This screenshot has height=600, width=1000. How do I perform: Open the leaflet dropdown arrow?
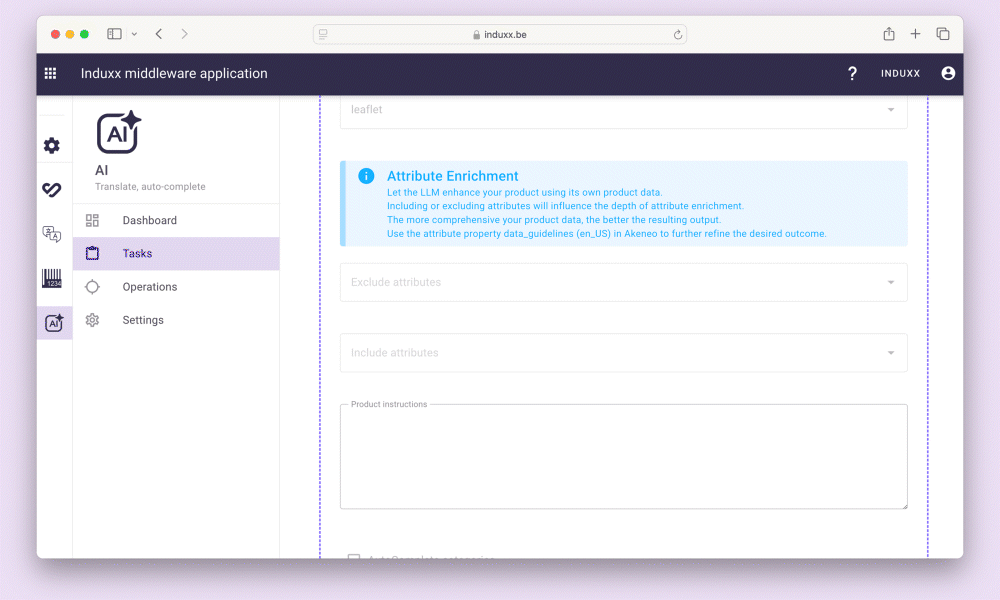click(x=890, y=110)
